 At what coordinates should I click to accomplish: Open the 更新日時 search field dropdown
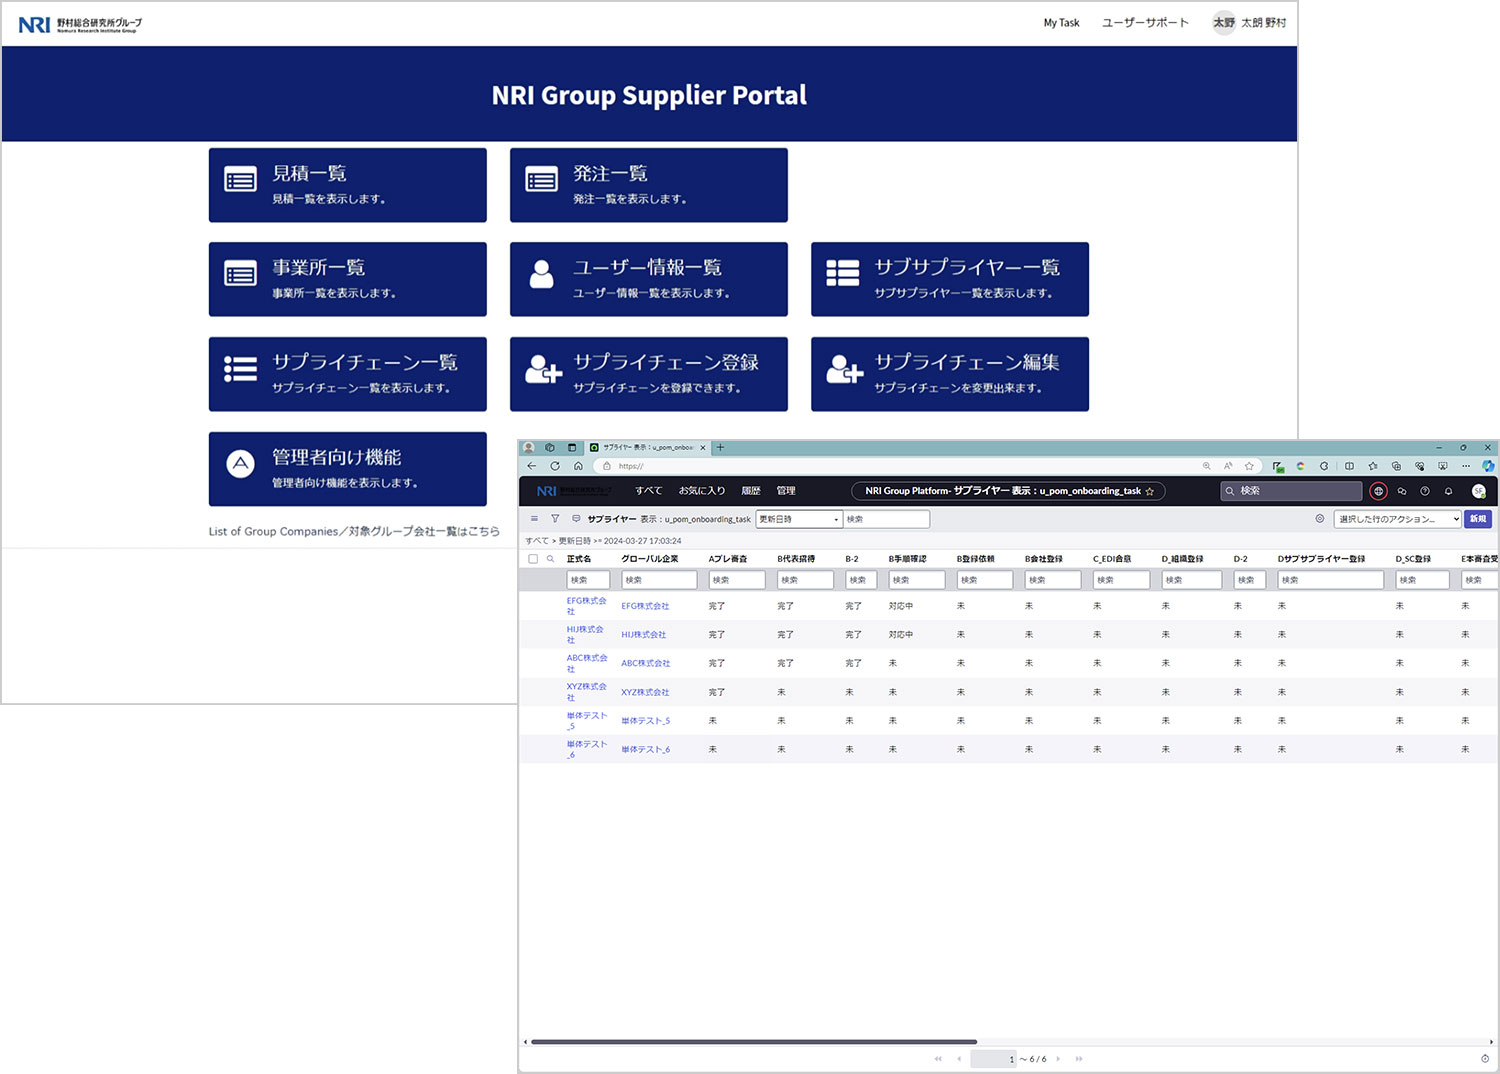coord(799,519)
